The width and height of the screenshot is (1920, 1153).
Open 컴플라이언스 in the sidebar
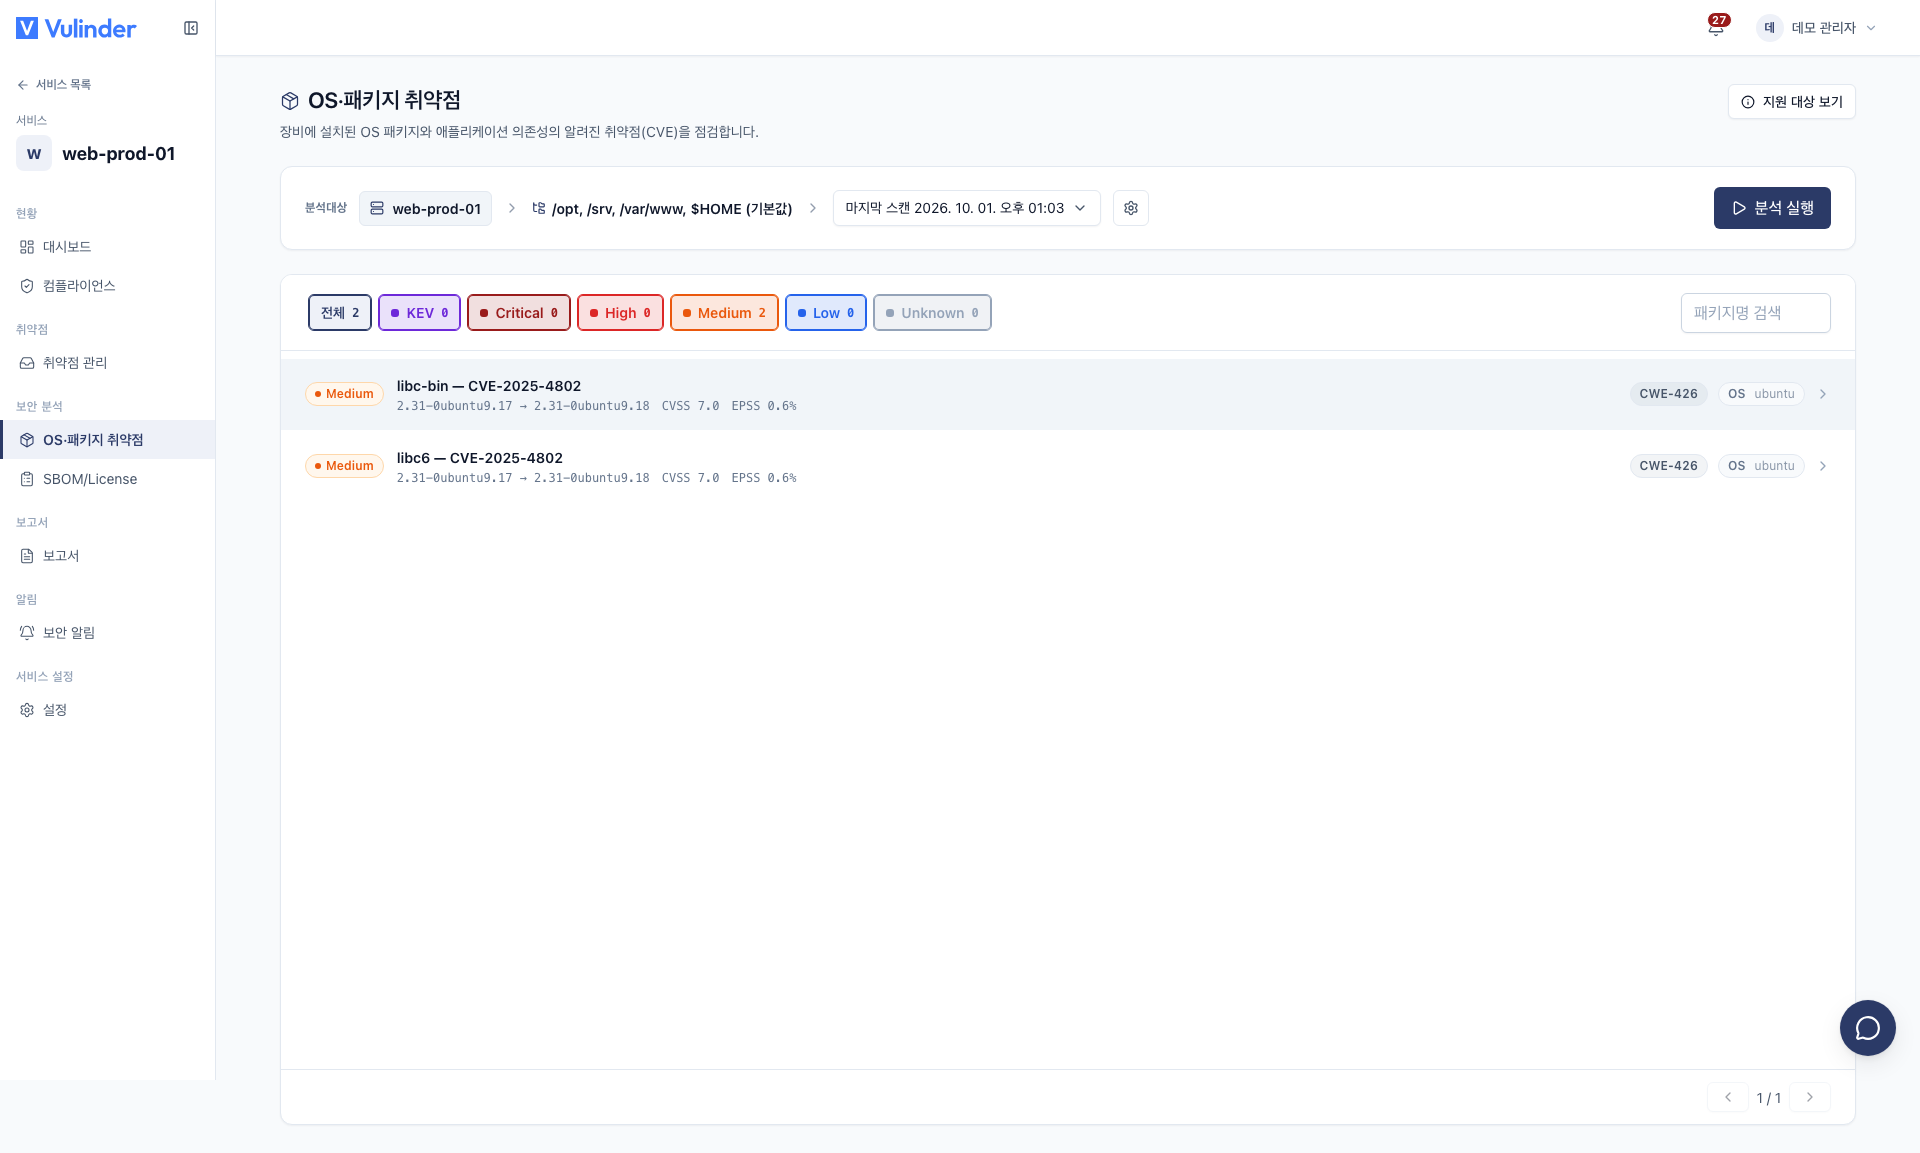[107, 286]
